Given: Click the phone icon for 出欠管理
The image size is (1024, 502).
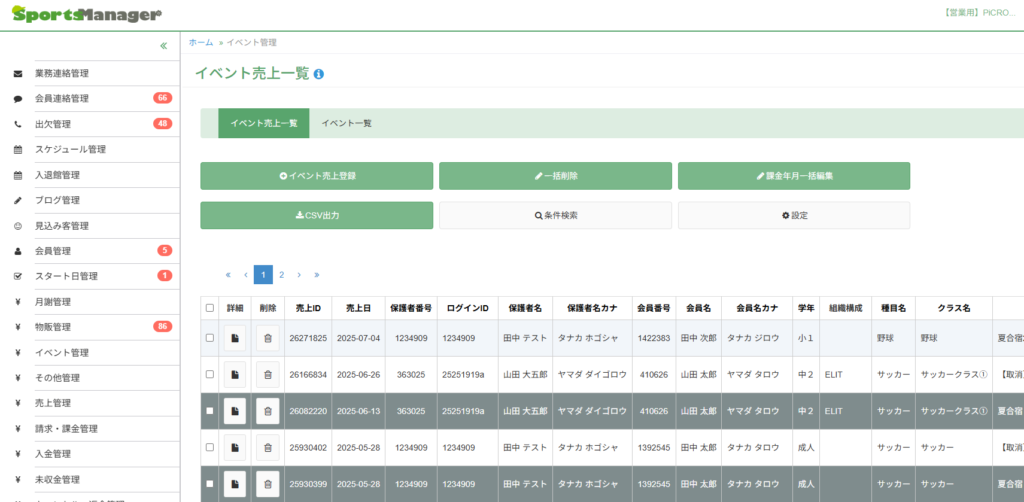Looking at the screenshot, I should 18,124.
